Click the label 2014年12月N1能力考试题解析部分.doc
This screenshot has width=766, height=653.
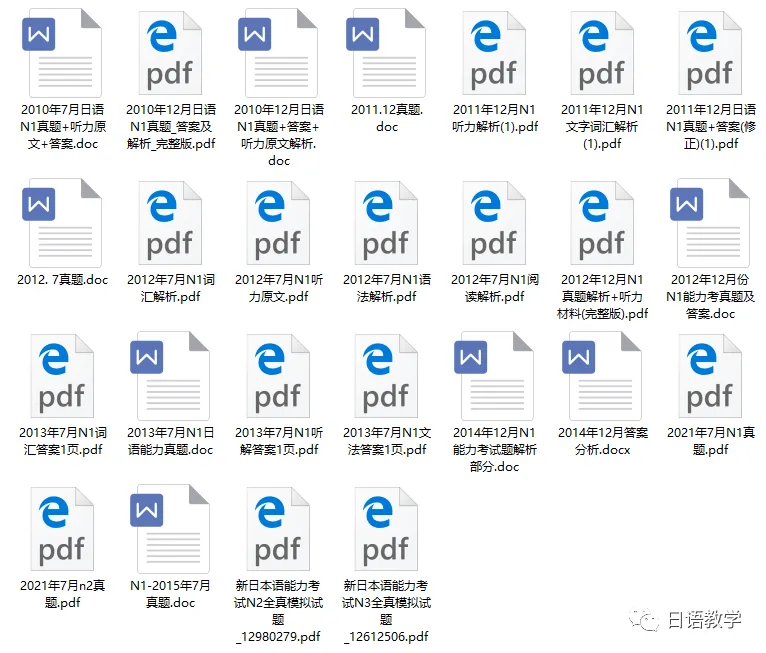(494, 449)
